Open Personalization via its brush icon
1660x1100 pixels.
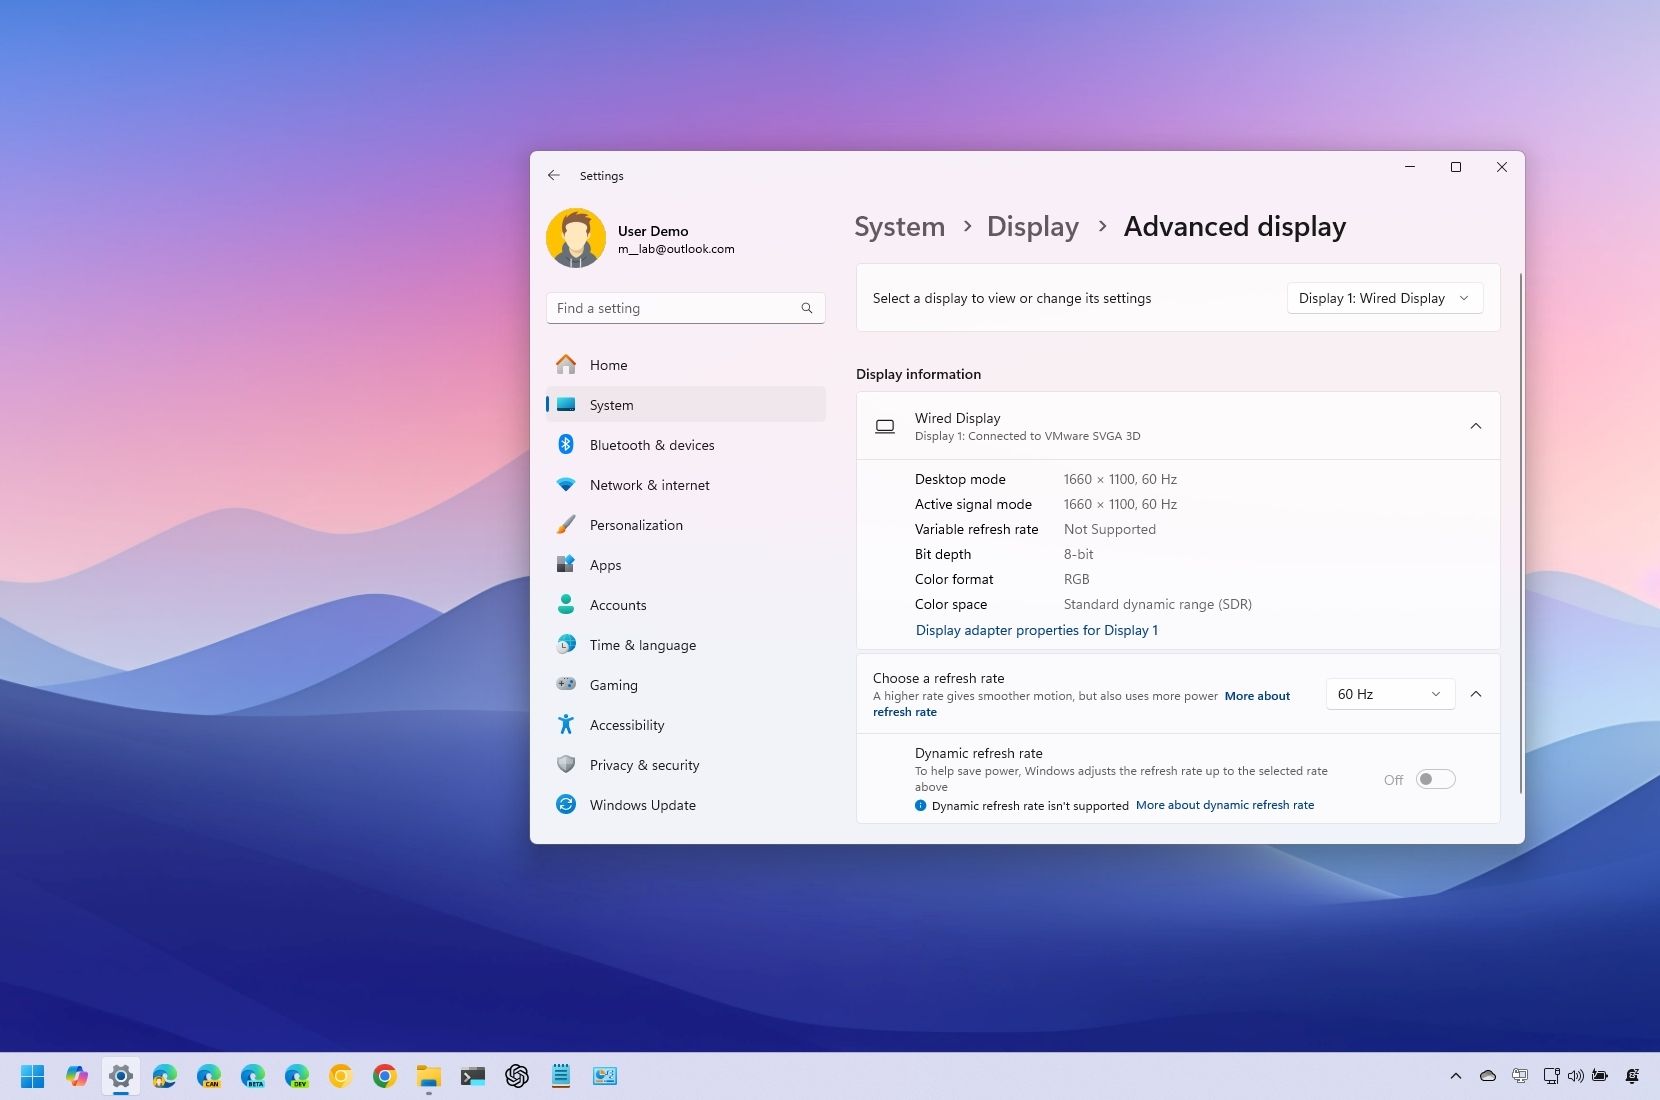pyautogui.click(x=566, y=524)
